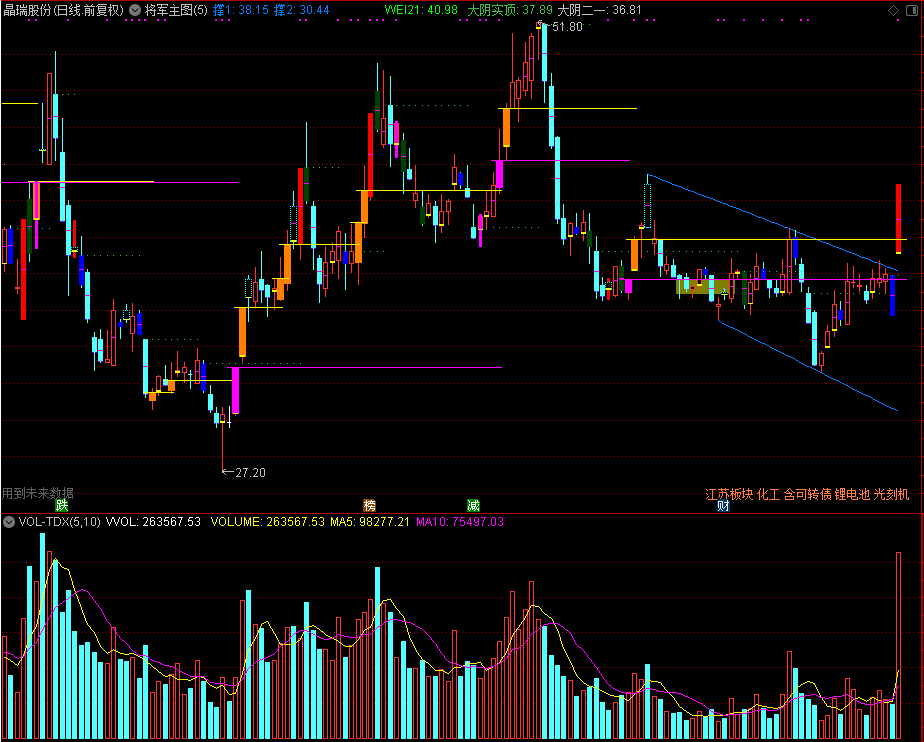
Task: Click the 27.20 low price label
Action: pos(250,473)
